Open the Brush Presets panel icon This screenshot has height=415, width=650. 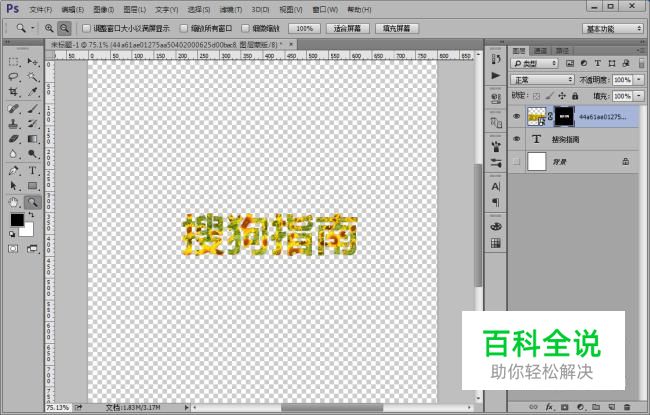point(496,163)
